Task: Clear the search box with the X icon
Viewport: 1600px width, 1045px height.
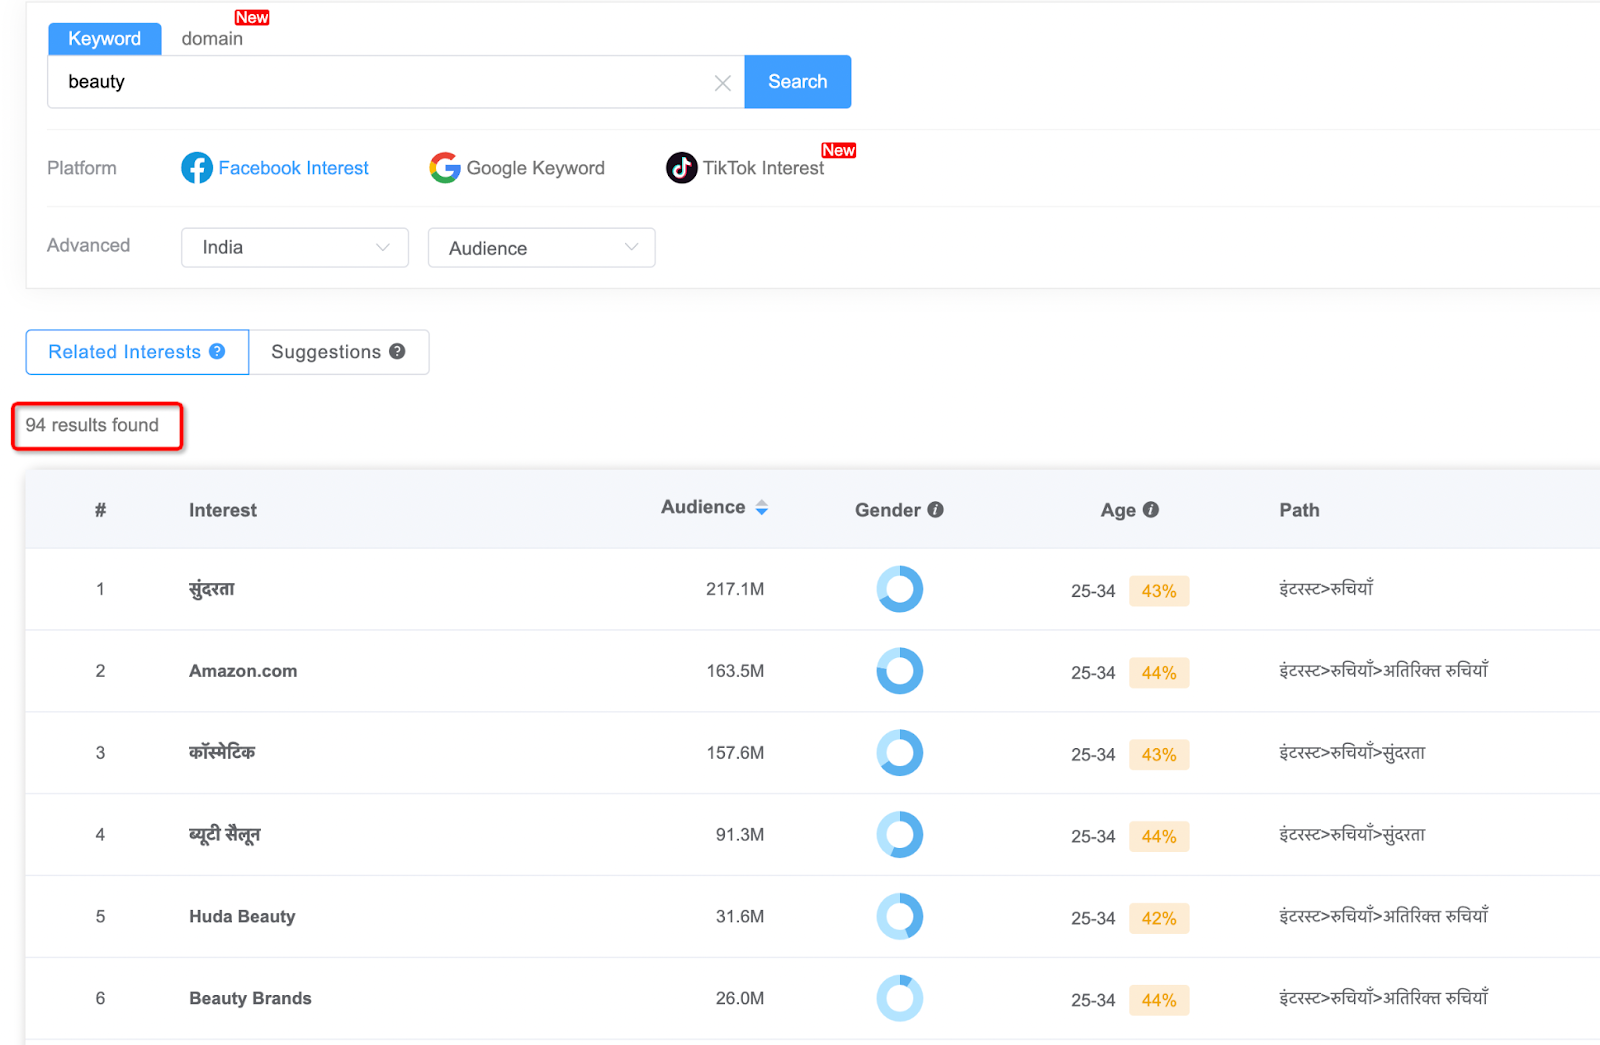Action: (x=723, y=82)
